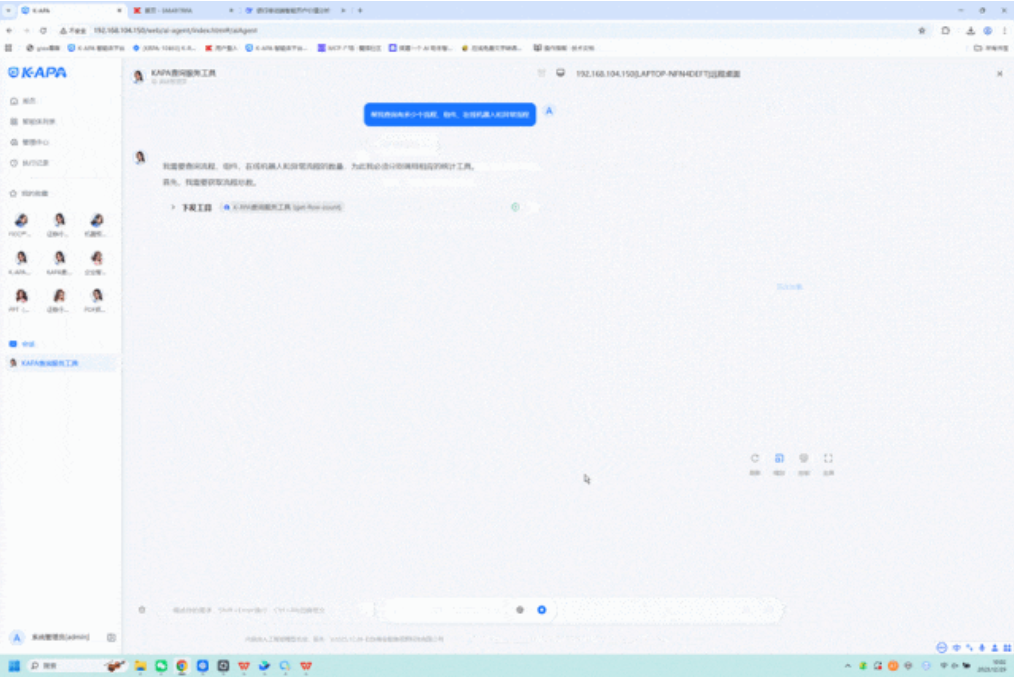
Task: Collapse the 下一工具 tool call section
Action: tap(171, 207)
